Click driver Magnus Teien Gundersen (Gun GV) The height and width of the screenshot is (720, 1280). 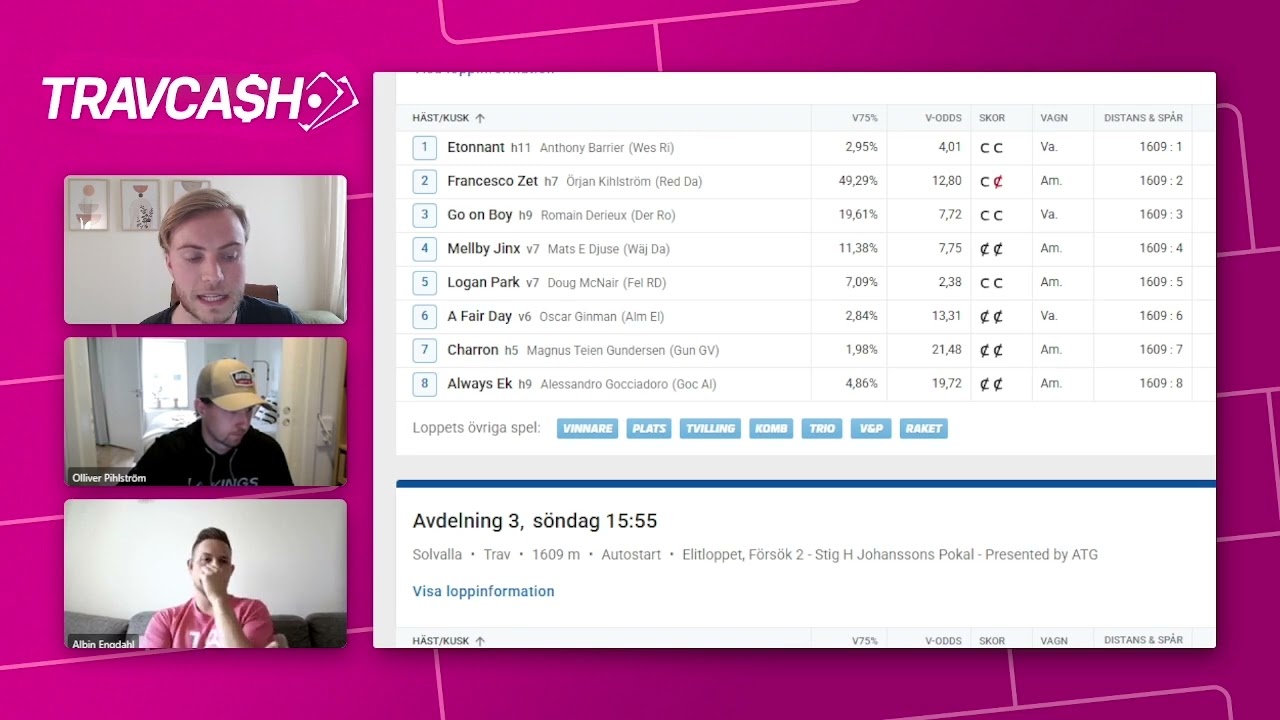pyautogui.click(x=623, y=351)
